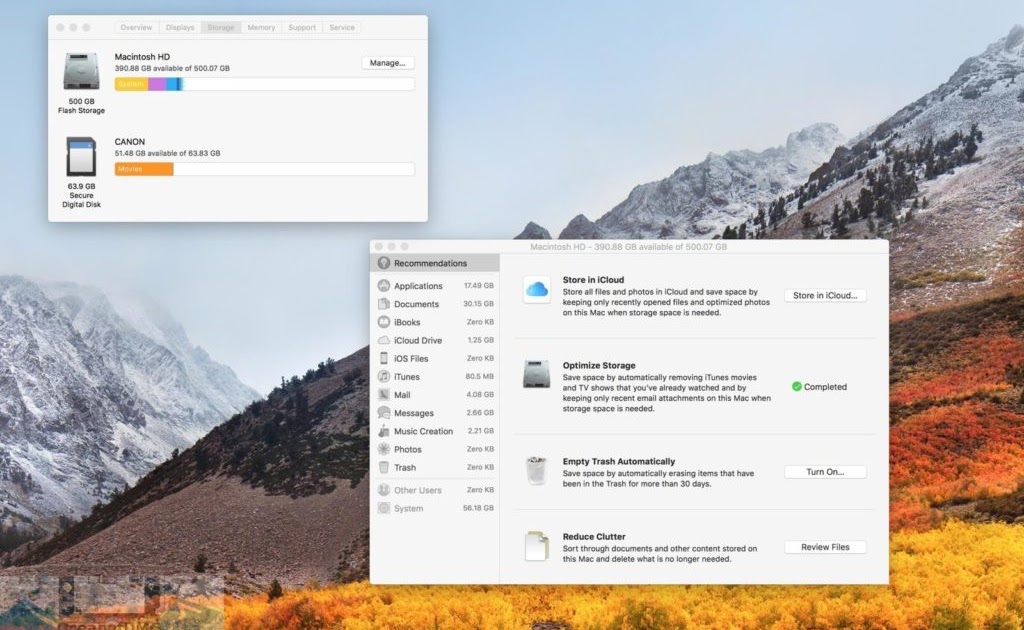Click the Review Files button
This screenshot has height=630, width=1024.
point(825,547)
